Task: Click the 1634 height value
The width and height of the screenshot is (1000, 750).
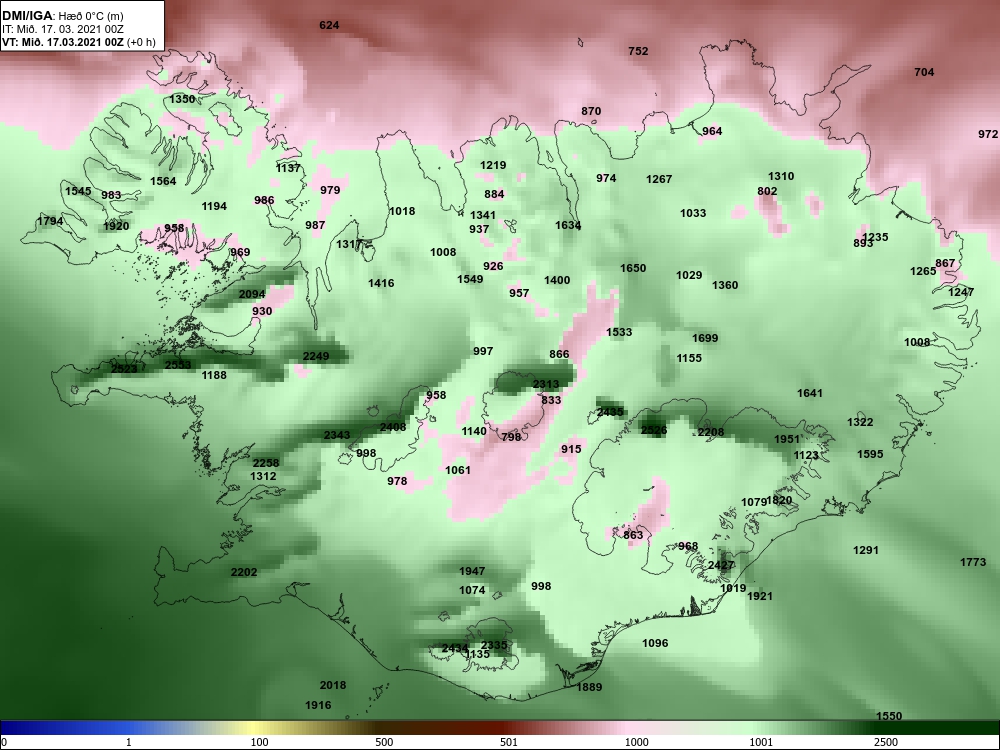Action: (x=568, y=225)
